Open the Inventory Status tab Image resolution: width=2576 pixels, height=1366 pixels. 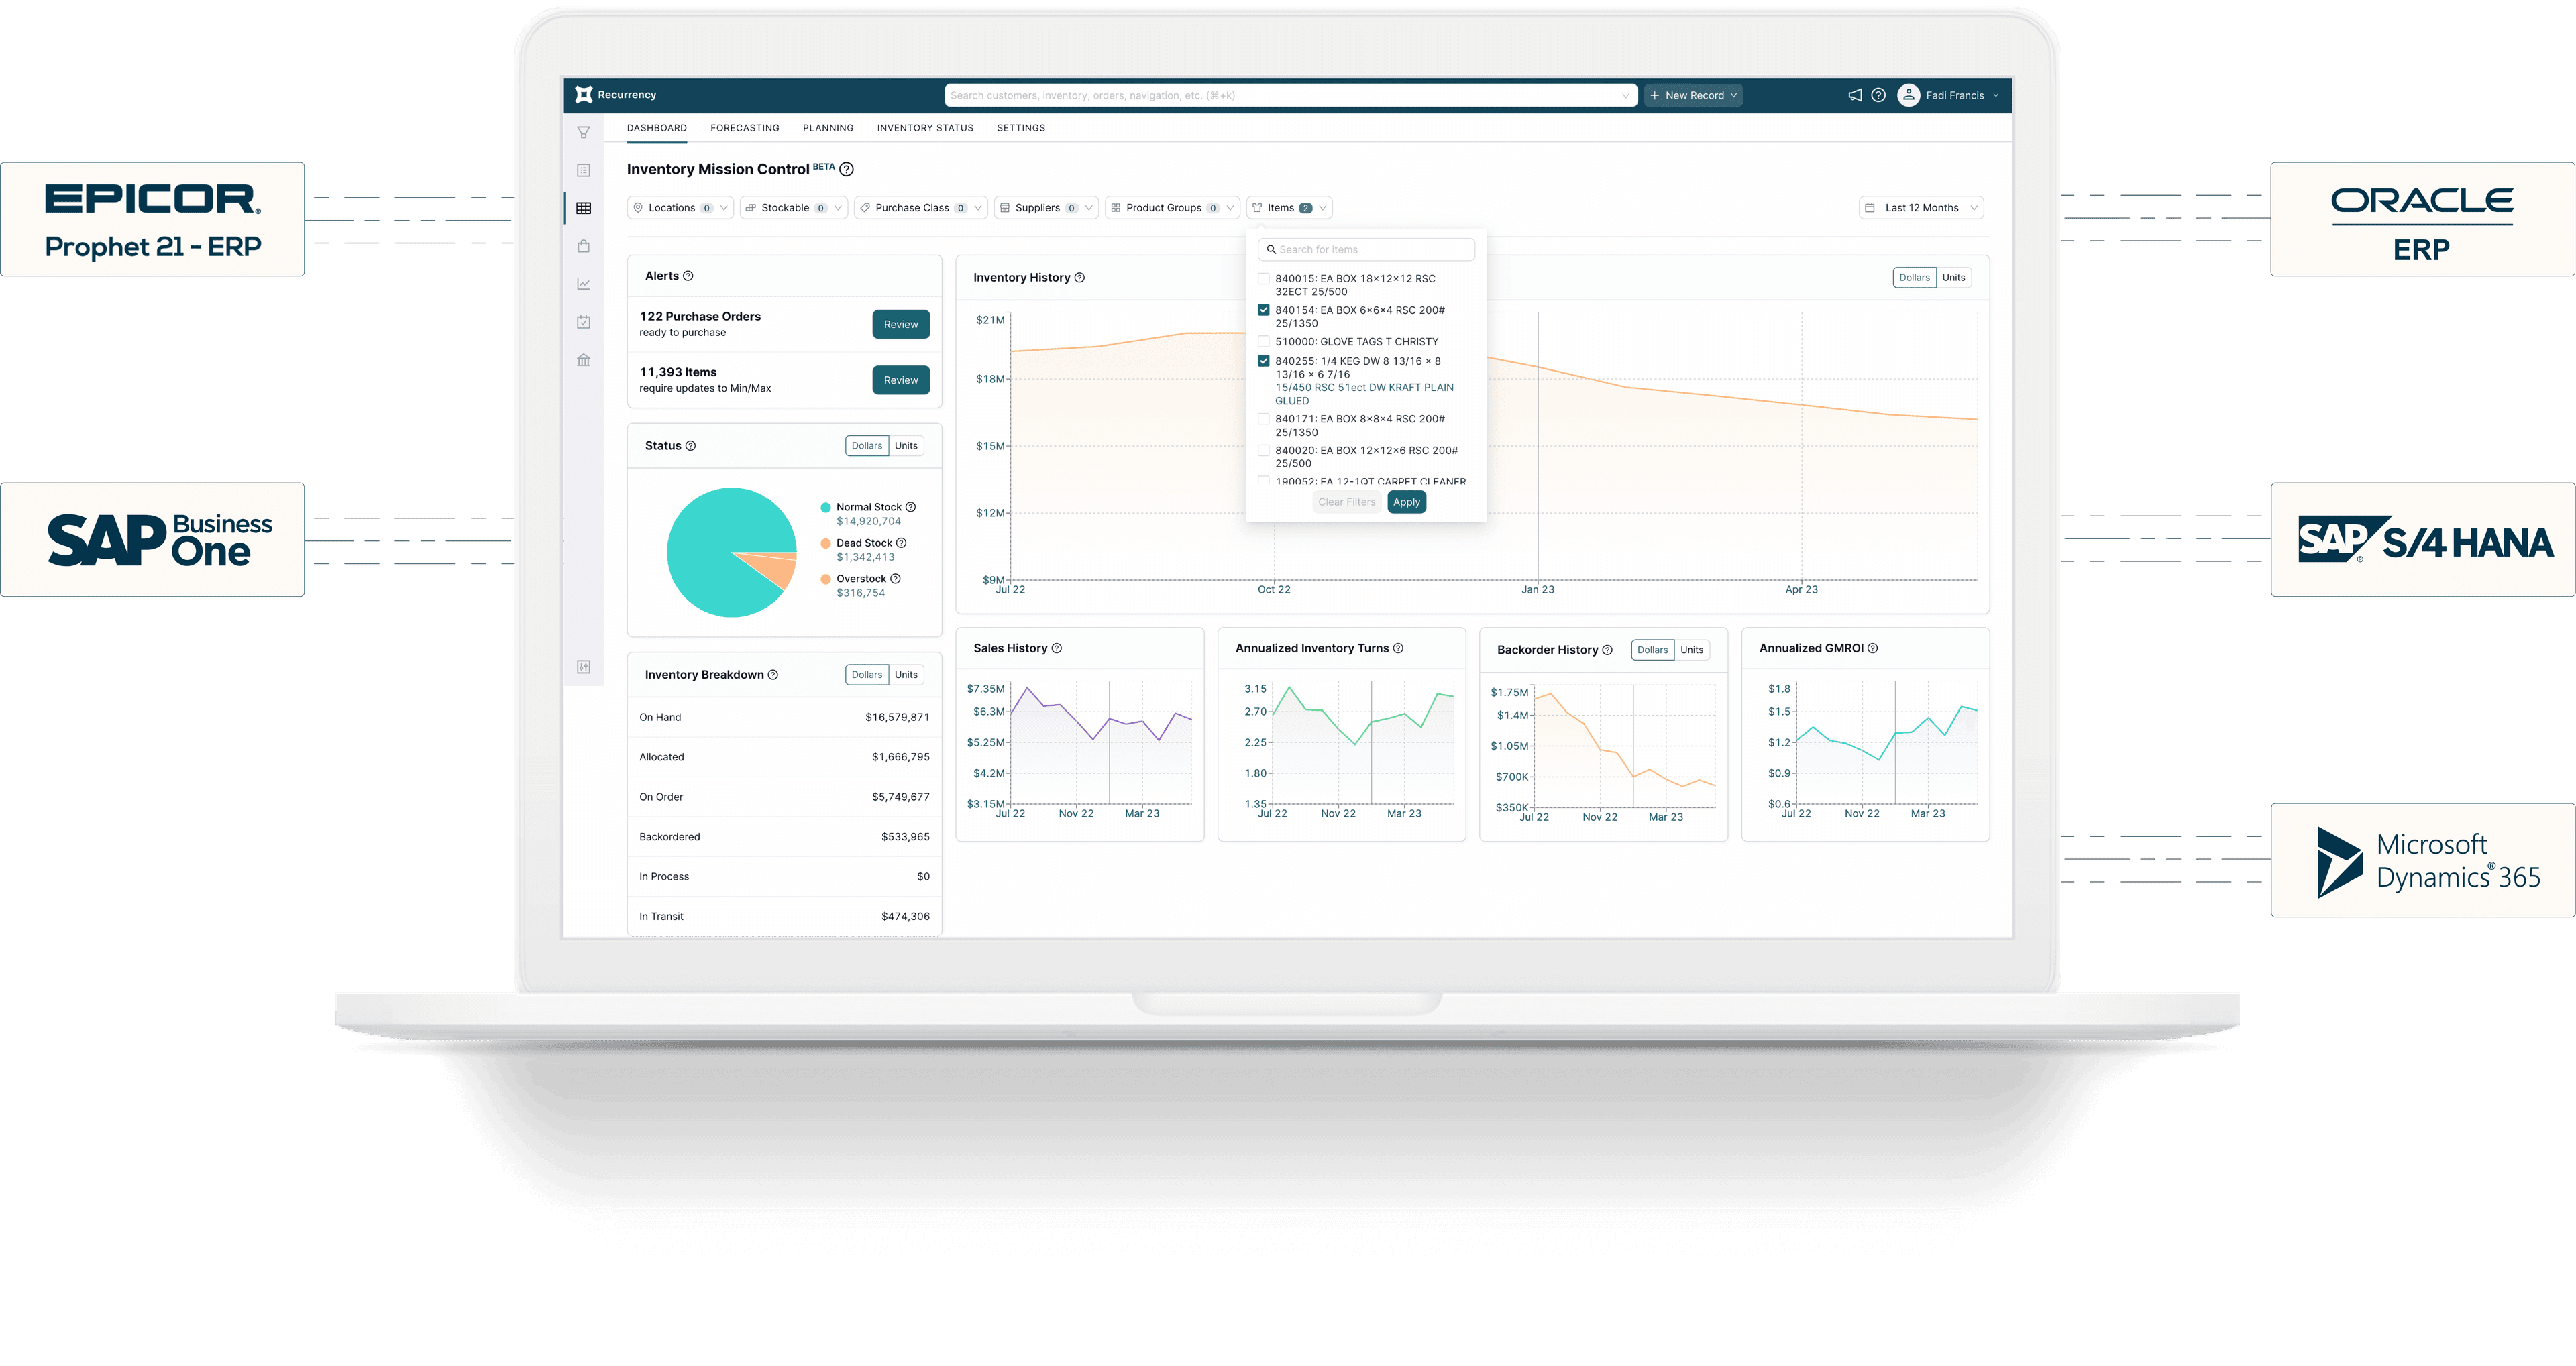[925, 128]
